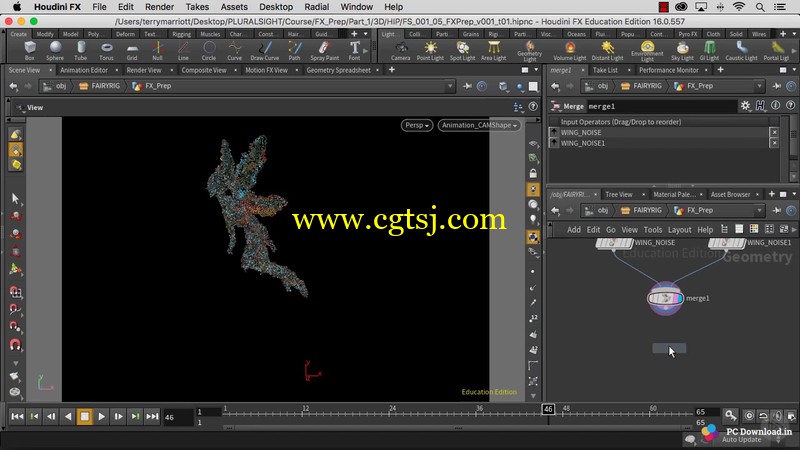800x450 pixels.
Task: Expand the network pane path dropdown
Action: point(760,210)
